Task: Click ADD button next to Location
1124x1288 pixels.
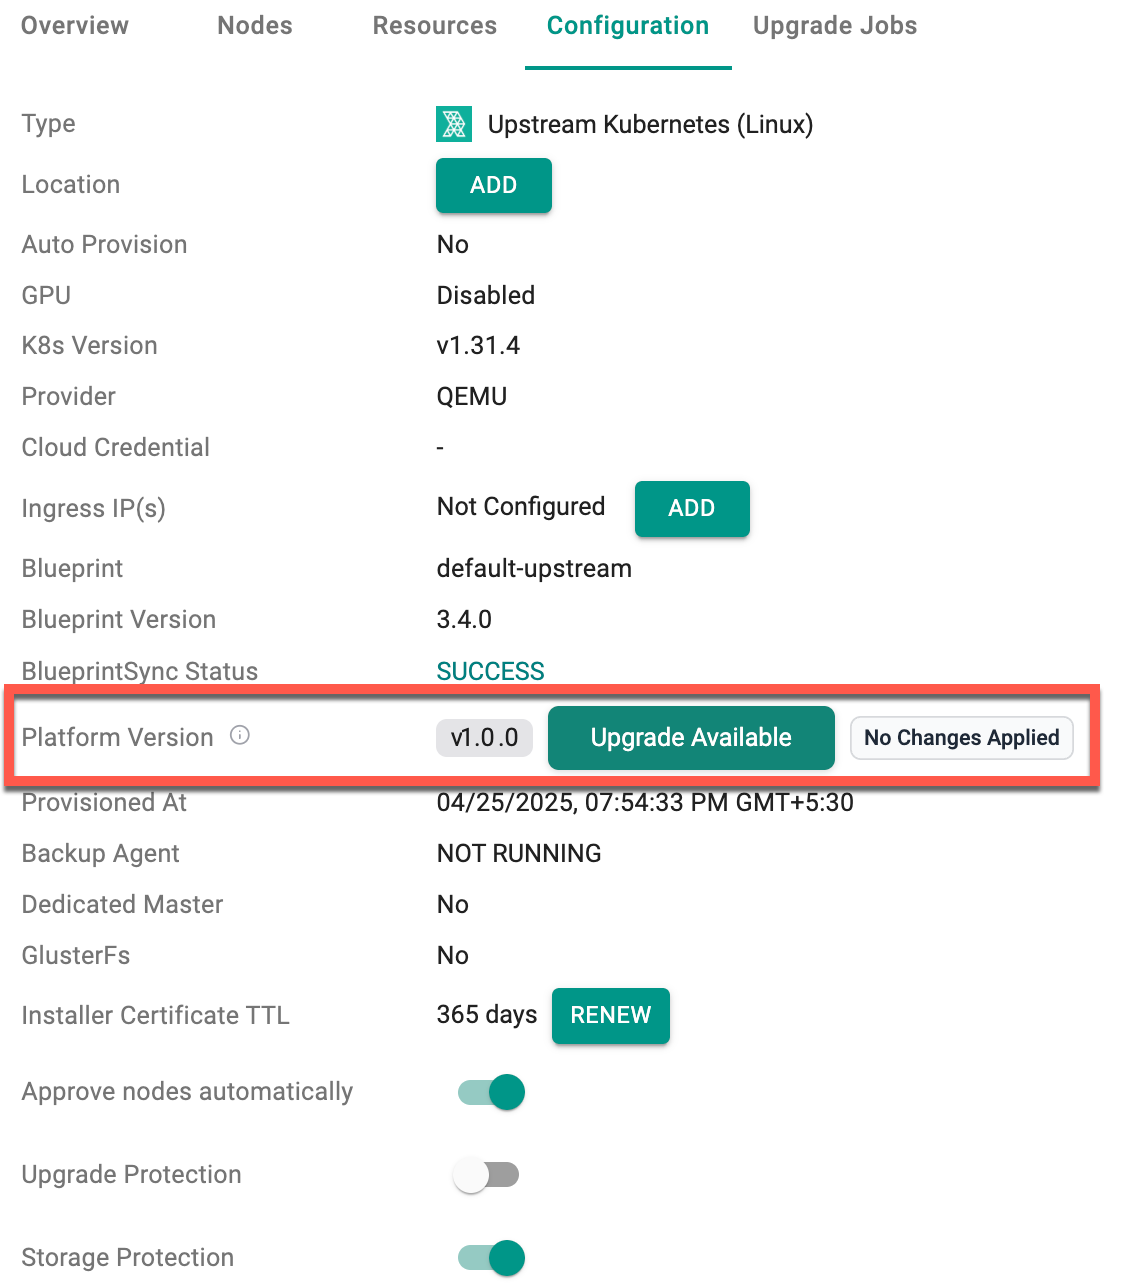Action: pyautogui.click(x=494, y=185)
